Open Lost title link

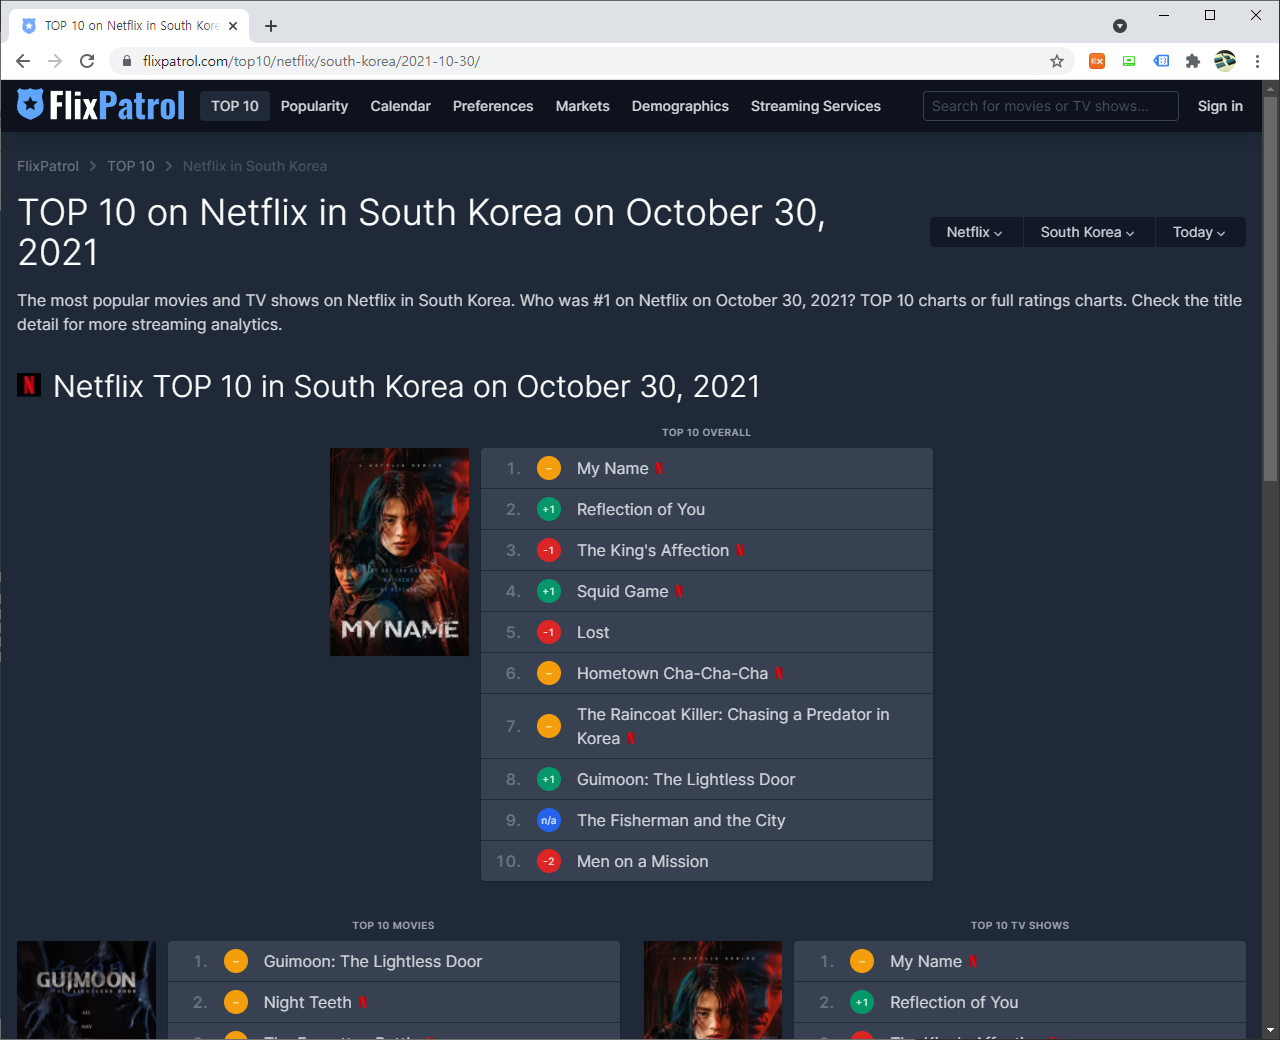593,632
